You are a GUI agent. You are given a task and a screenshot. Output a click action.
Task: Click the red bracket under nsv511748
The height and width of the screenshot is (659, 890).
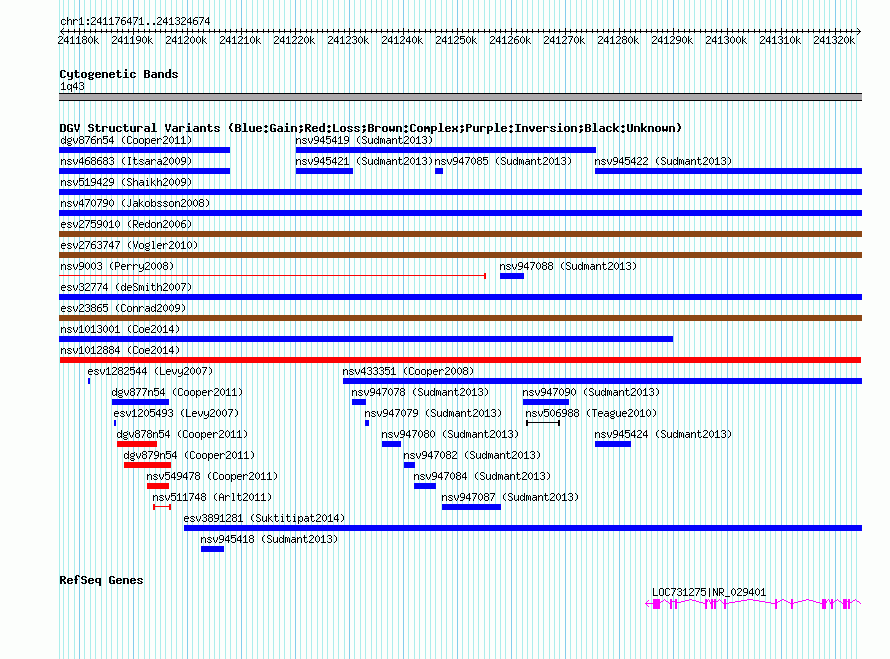162,507
